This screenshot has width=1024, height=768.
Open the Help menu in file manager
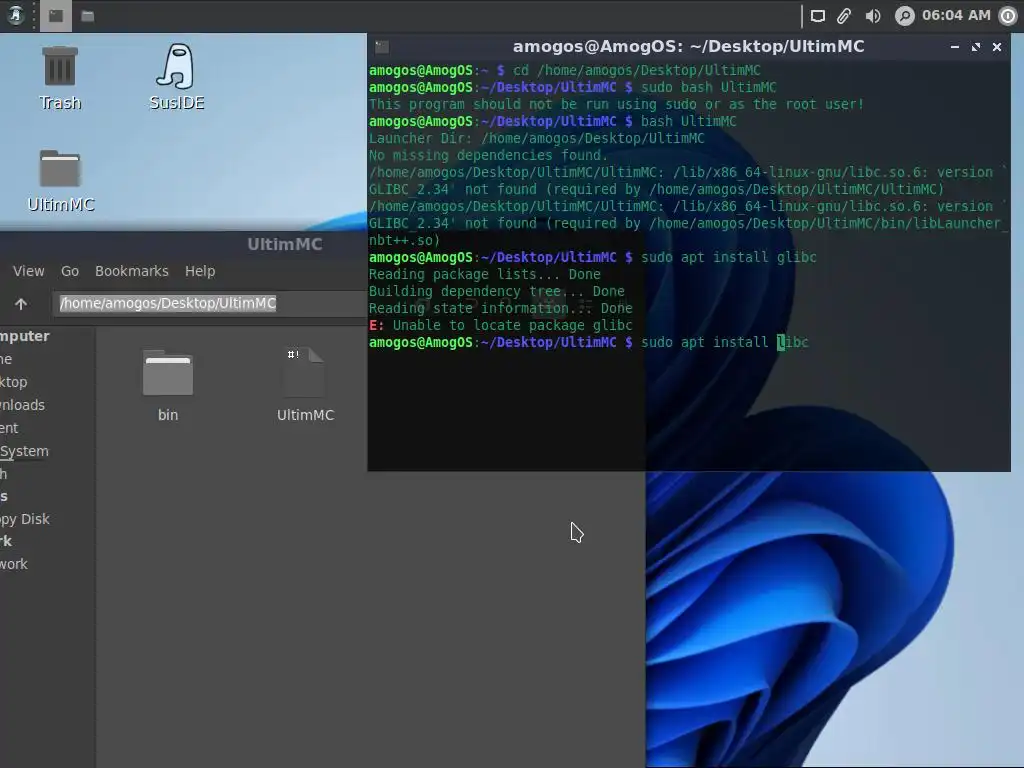click(200, 271)
